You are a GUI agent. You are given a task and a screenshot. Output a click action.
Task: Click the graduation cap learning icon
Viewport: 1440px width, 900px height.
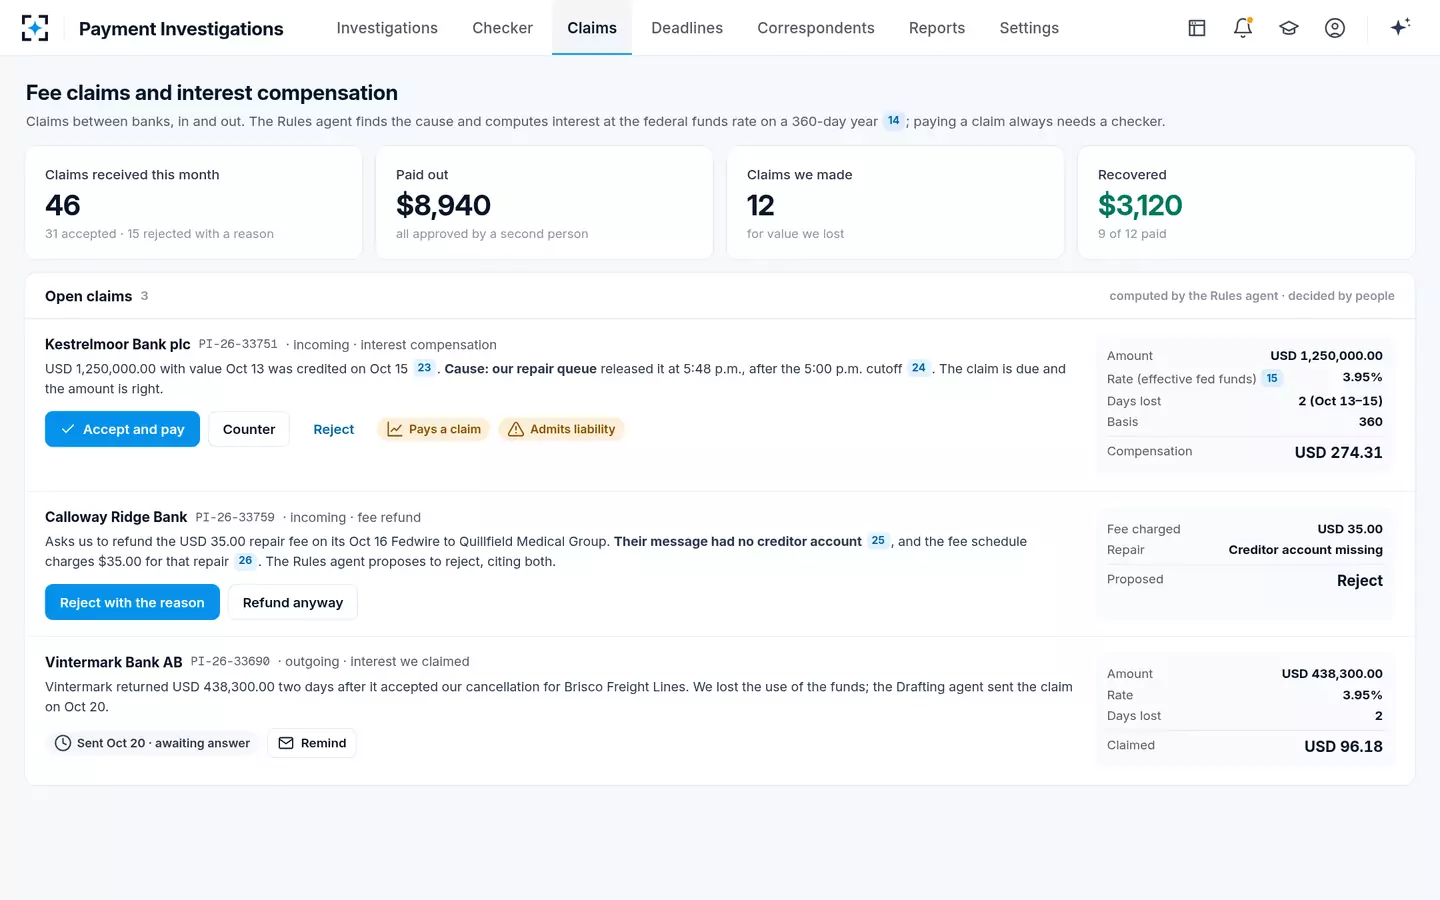1289,28
